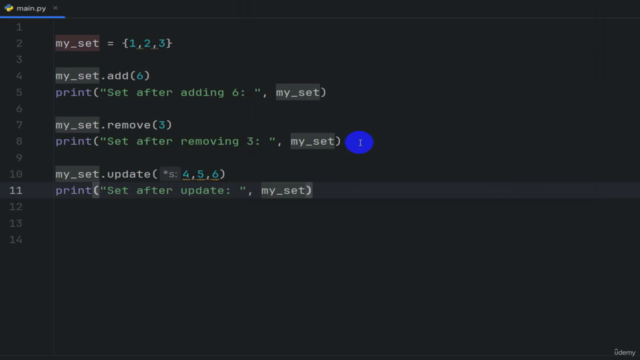Image resolution: width=640 pixels, height=360 pixels.
Task: Click my_set argument in line 11 print
Action: coord(283,191)
